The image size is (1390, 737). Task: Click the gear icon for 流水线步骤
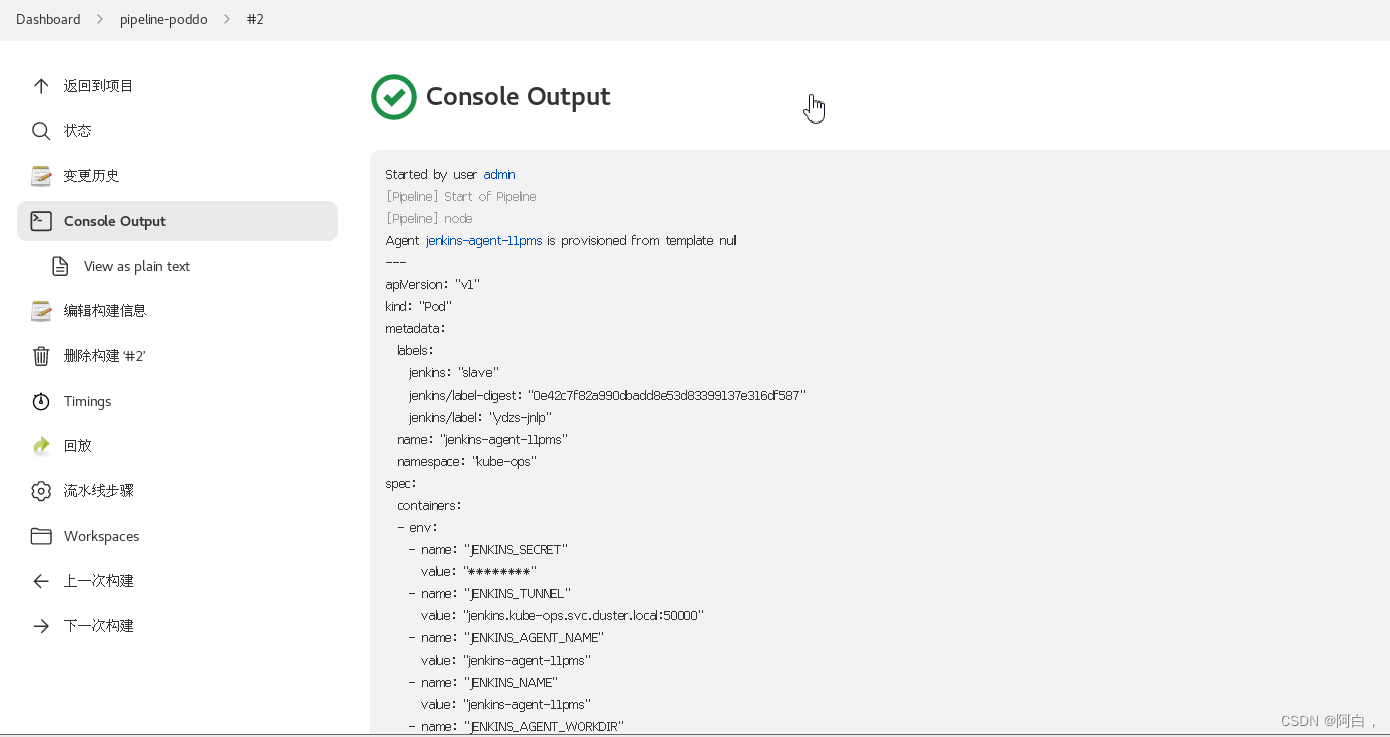tap(41, 491)
